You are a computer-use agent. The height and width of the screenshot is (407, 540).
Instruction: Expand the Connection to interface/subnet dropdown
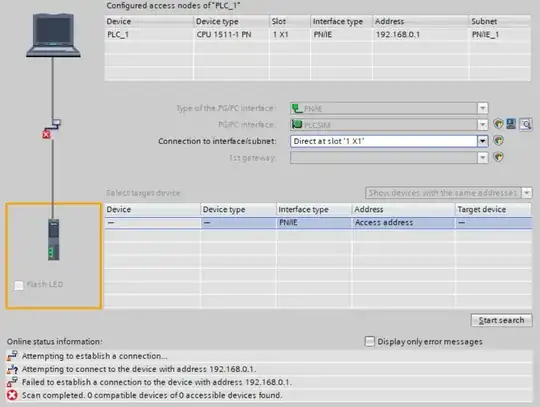coord(482,141)
